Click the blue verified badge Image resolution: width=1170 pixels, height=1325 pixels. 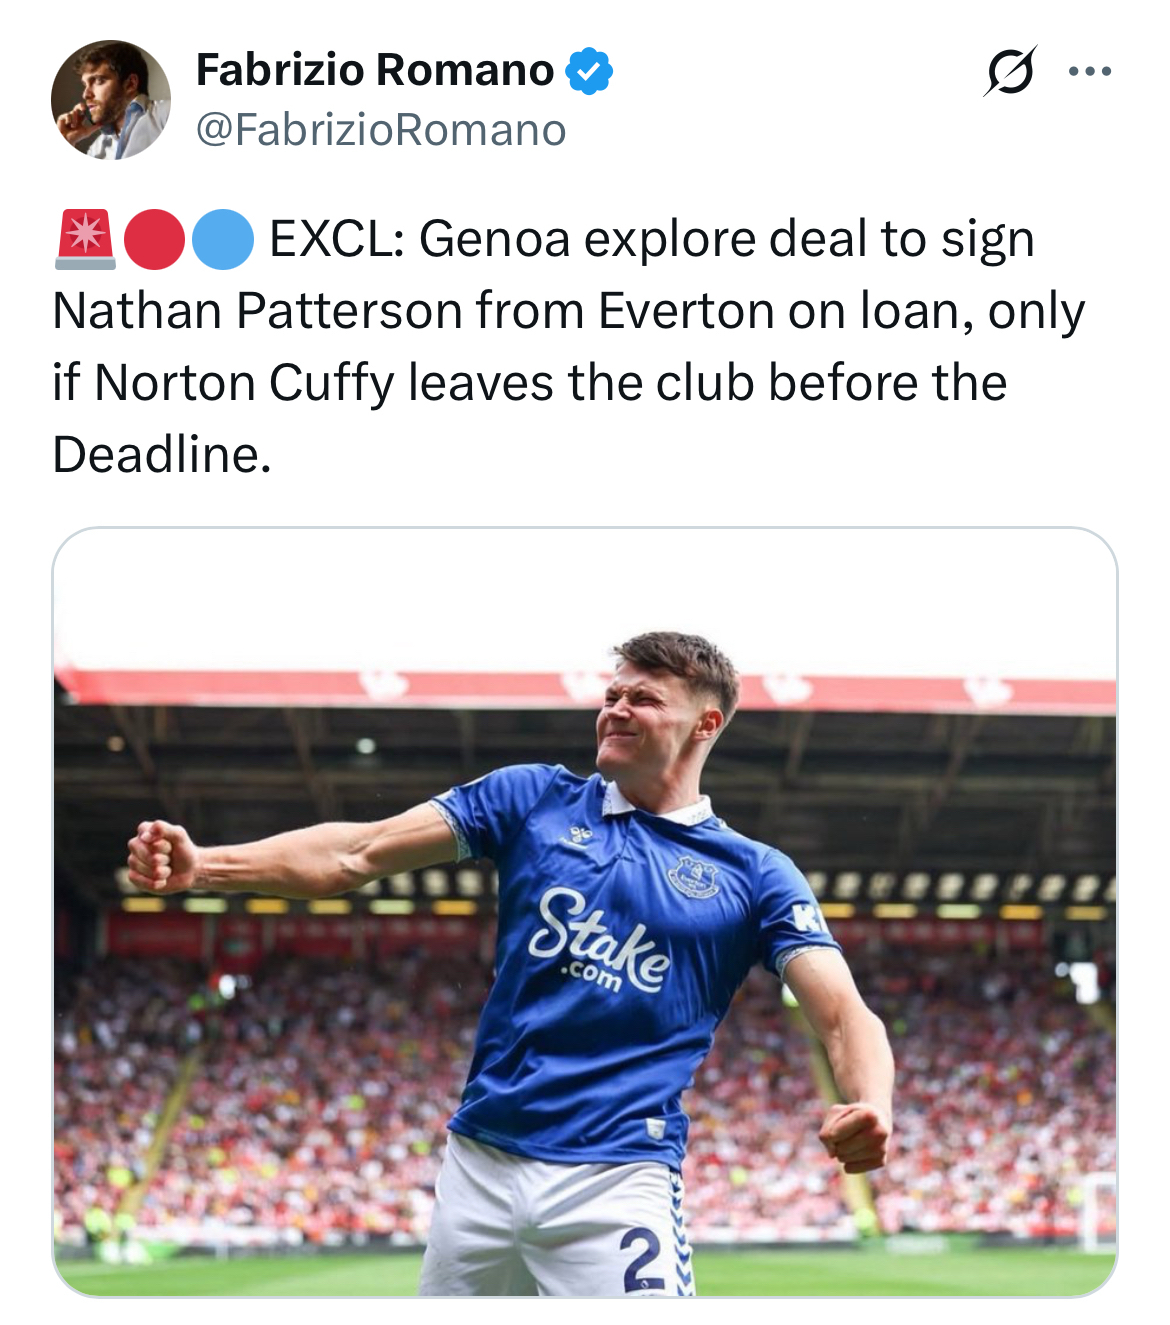pyautogui.click(x=589, y=71)
